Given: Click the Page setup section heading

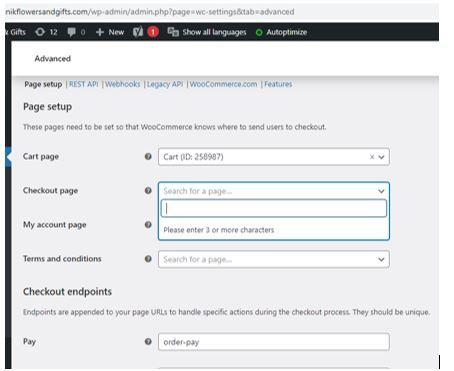Looking at the screenshot, I should (48, 107).
